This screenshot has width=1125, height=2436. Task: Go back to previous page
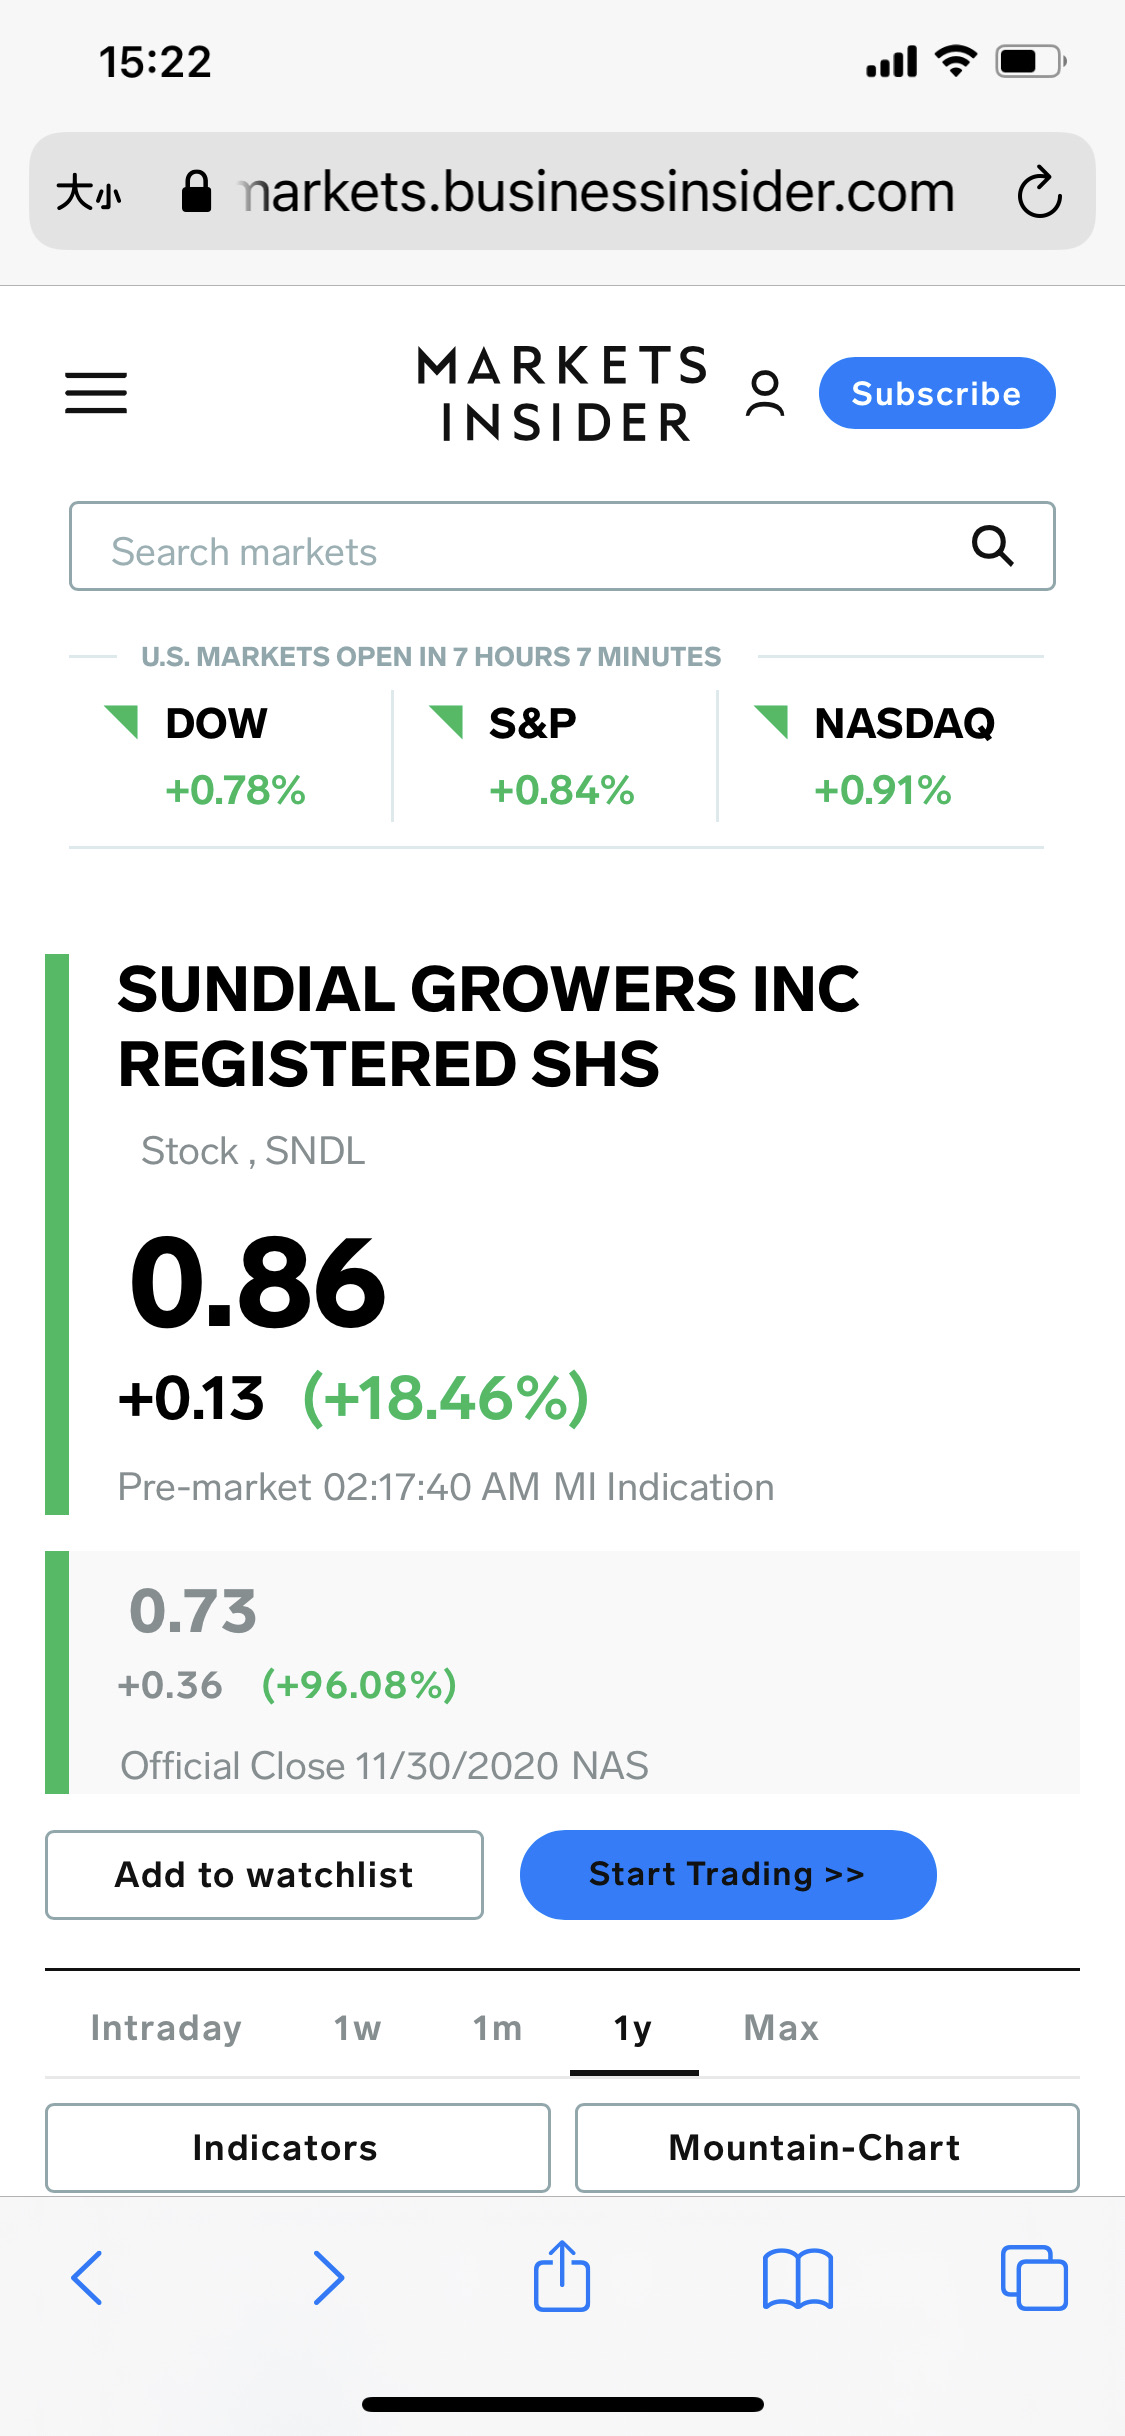click(87, 2278)
